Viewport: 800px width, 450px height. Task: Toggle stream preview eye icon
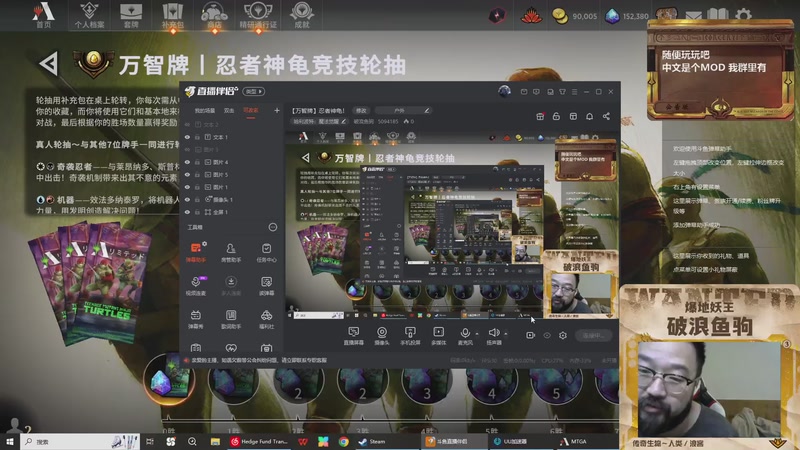pos(547,335)
